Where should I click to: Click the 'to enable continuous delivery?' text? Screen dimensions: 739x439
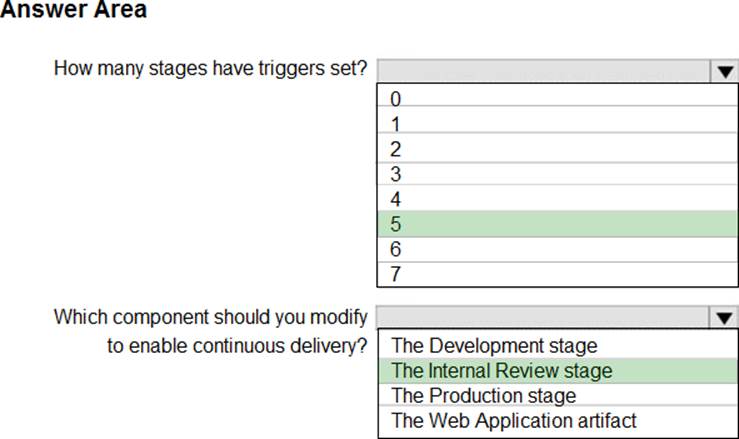pos(238,346)
